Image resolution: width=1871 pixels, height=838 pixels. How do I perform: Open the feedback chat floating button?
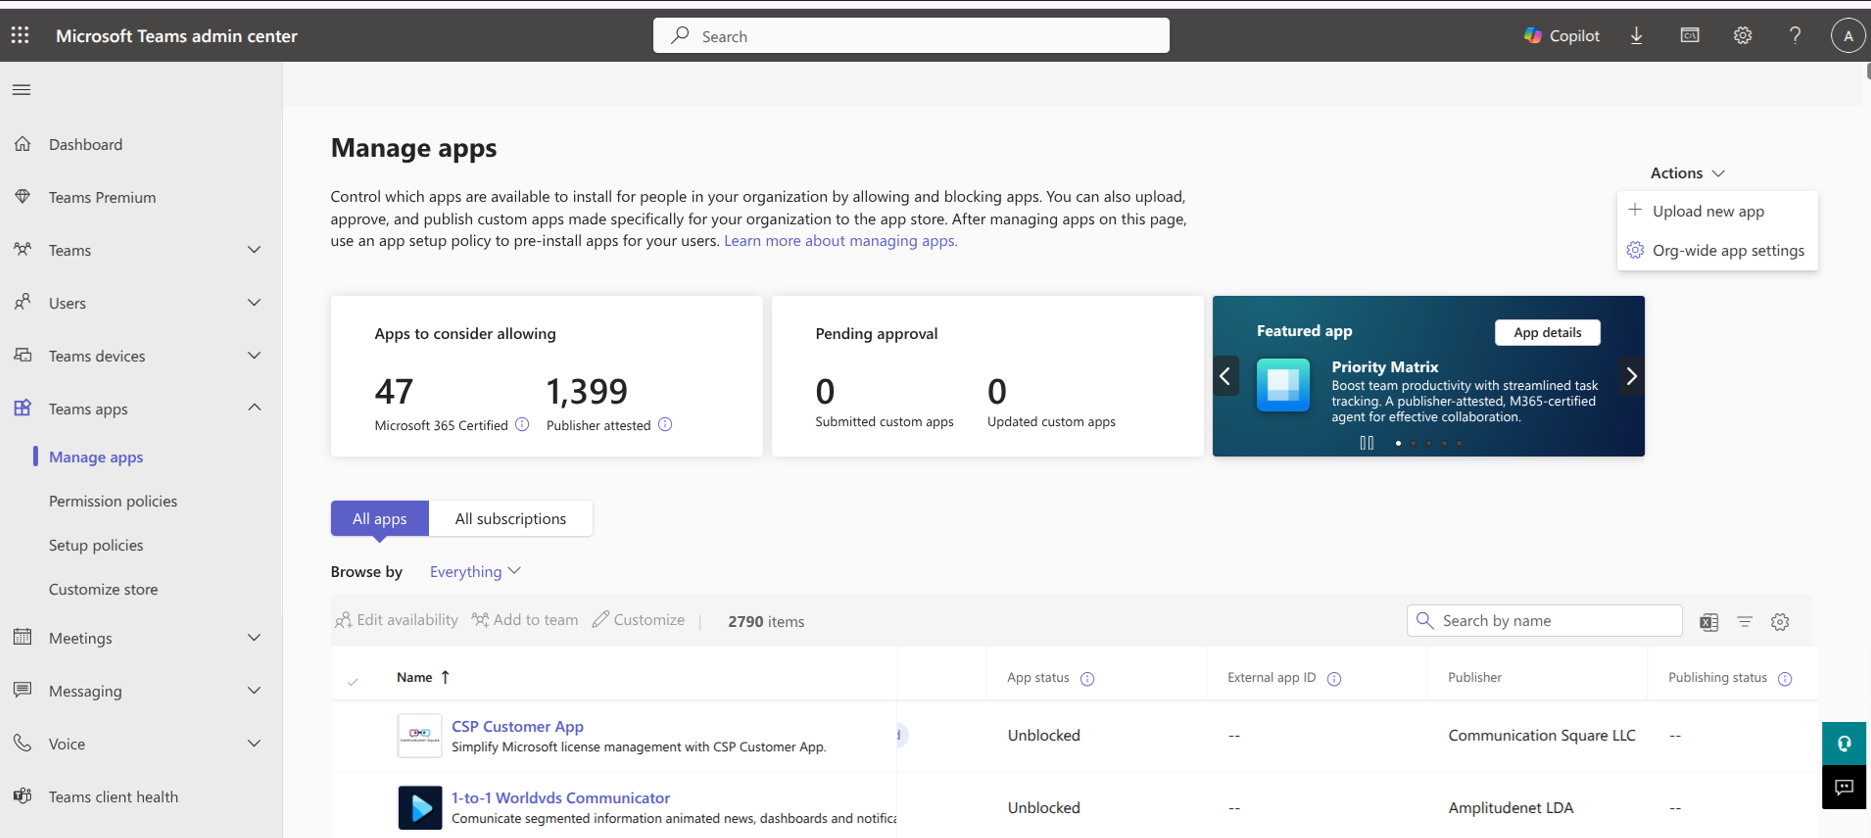click(x=1845, y=787)
